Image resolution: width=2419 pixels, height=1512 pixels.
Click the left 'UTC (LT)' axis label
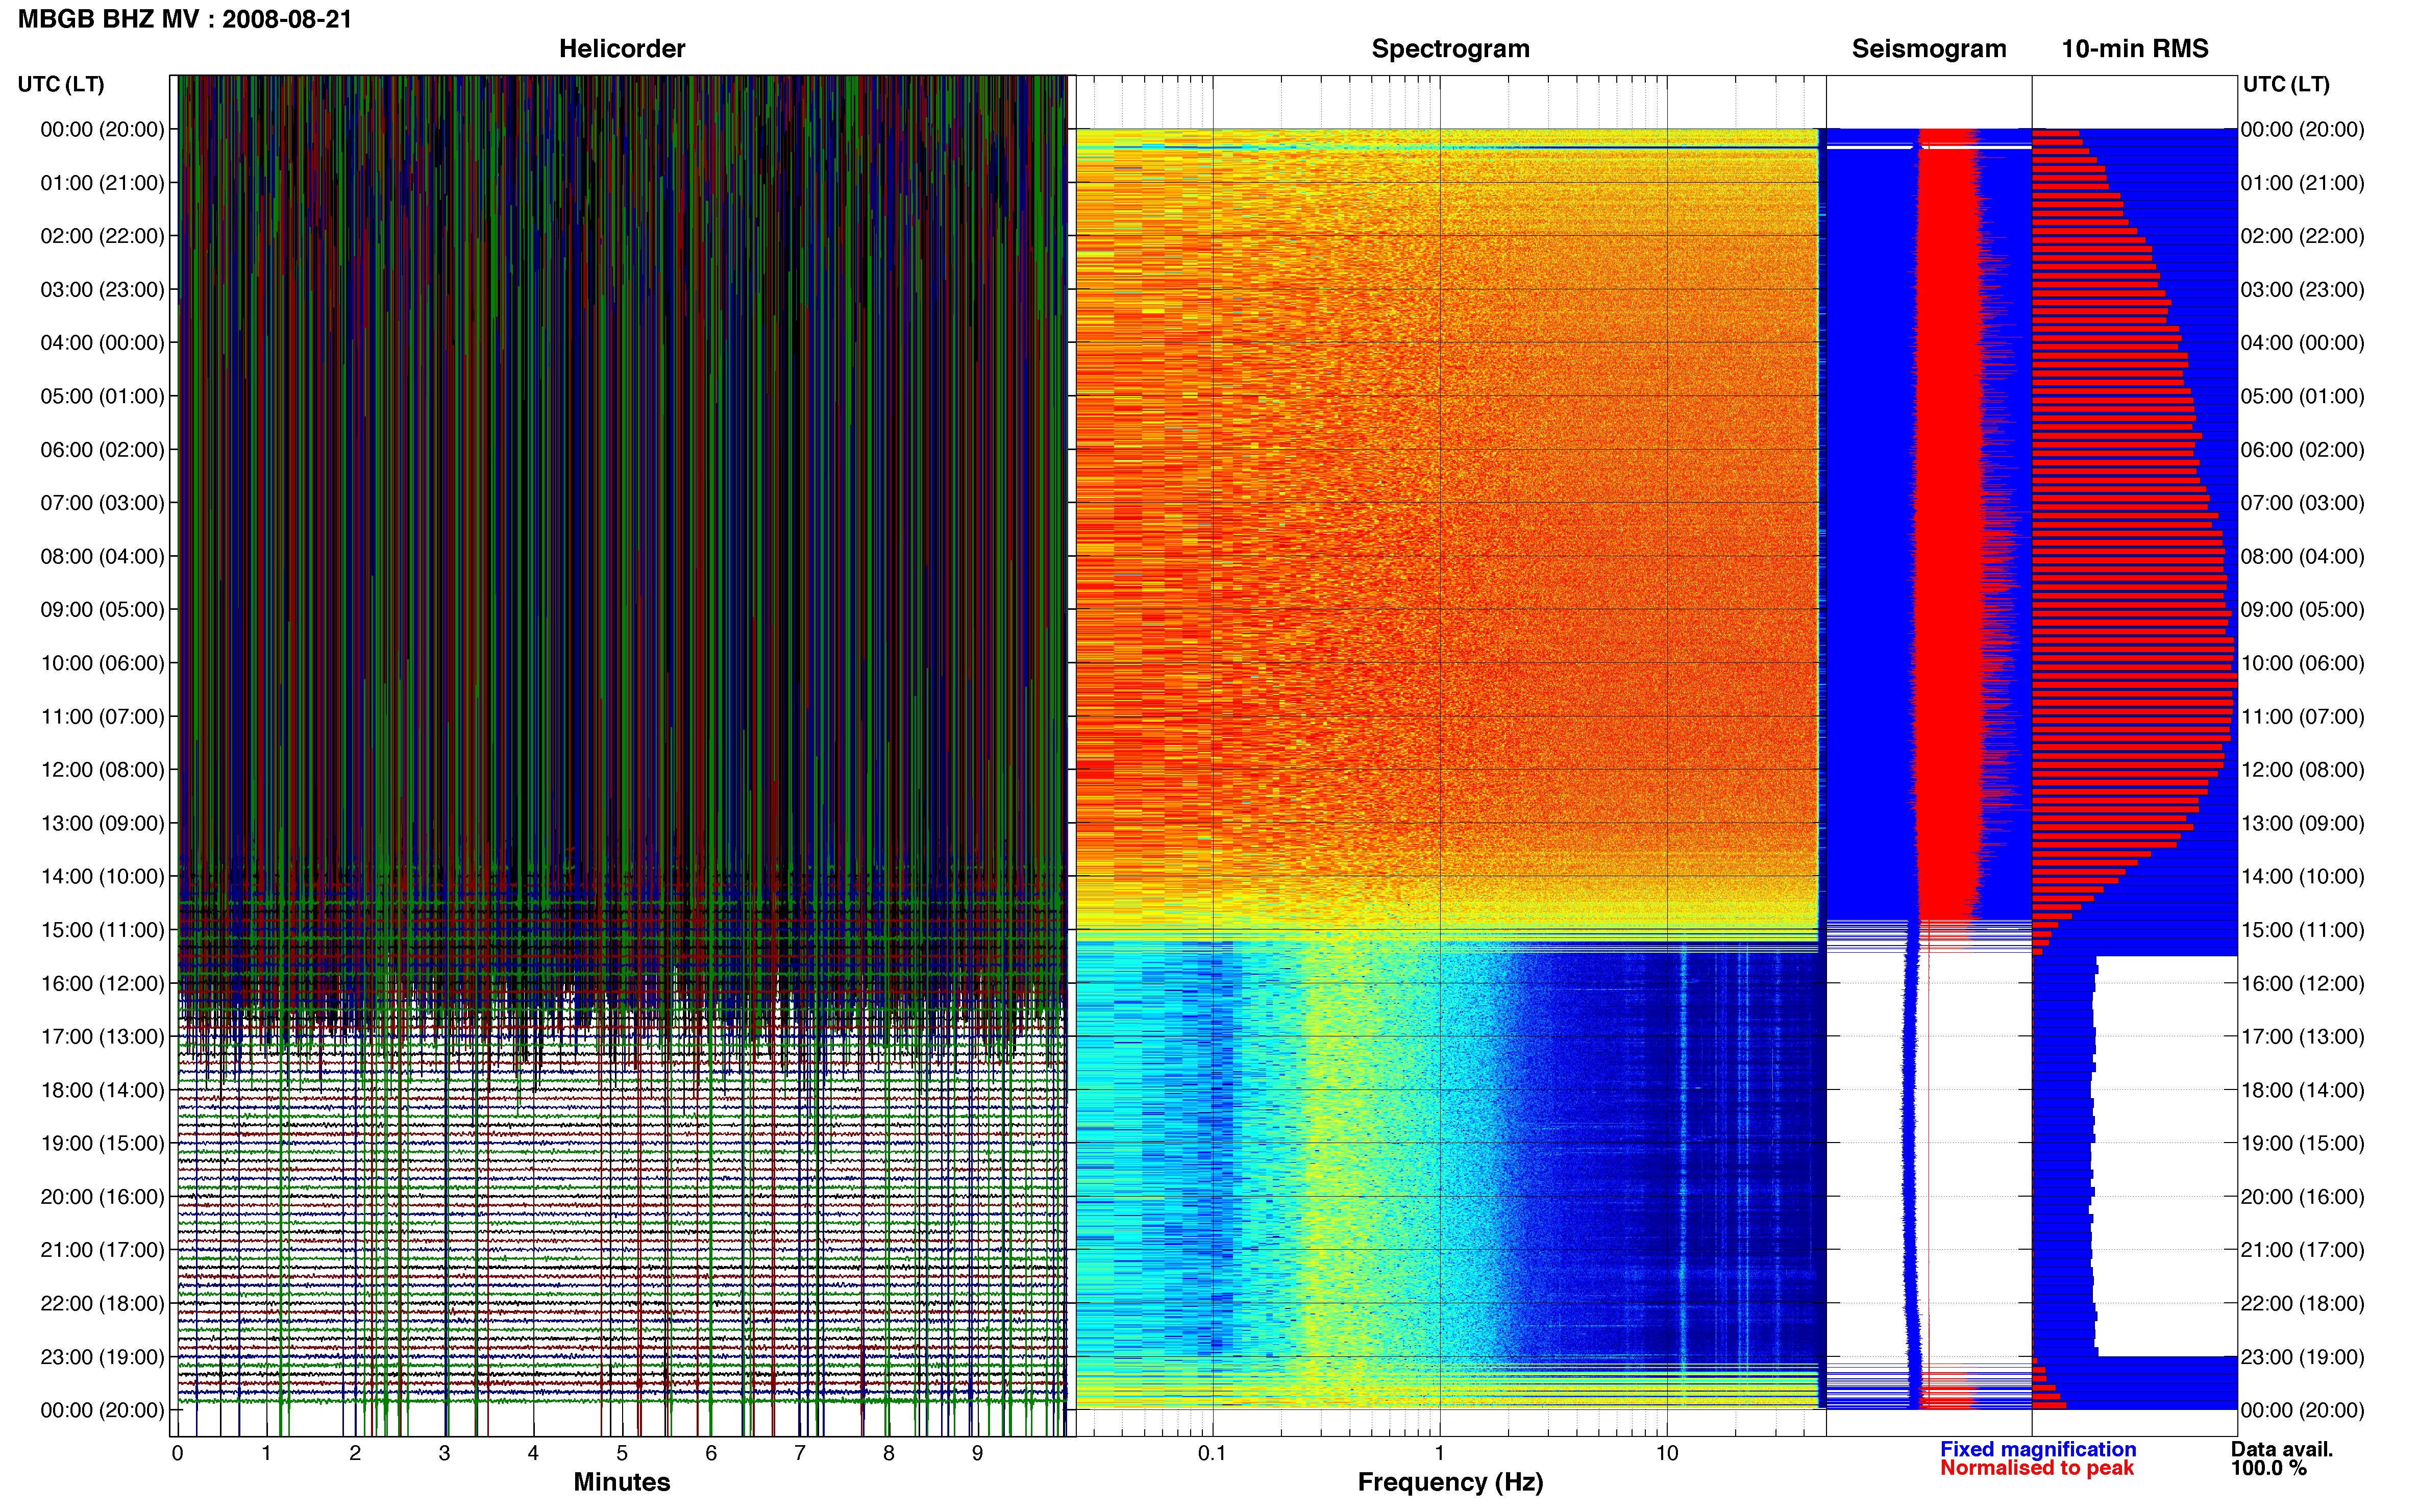(61, 84)
